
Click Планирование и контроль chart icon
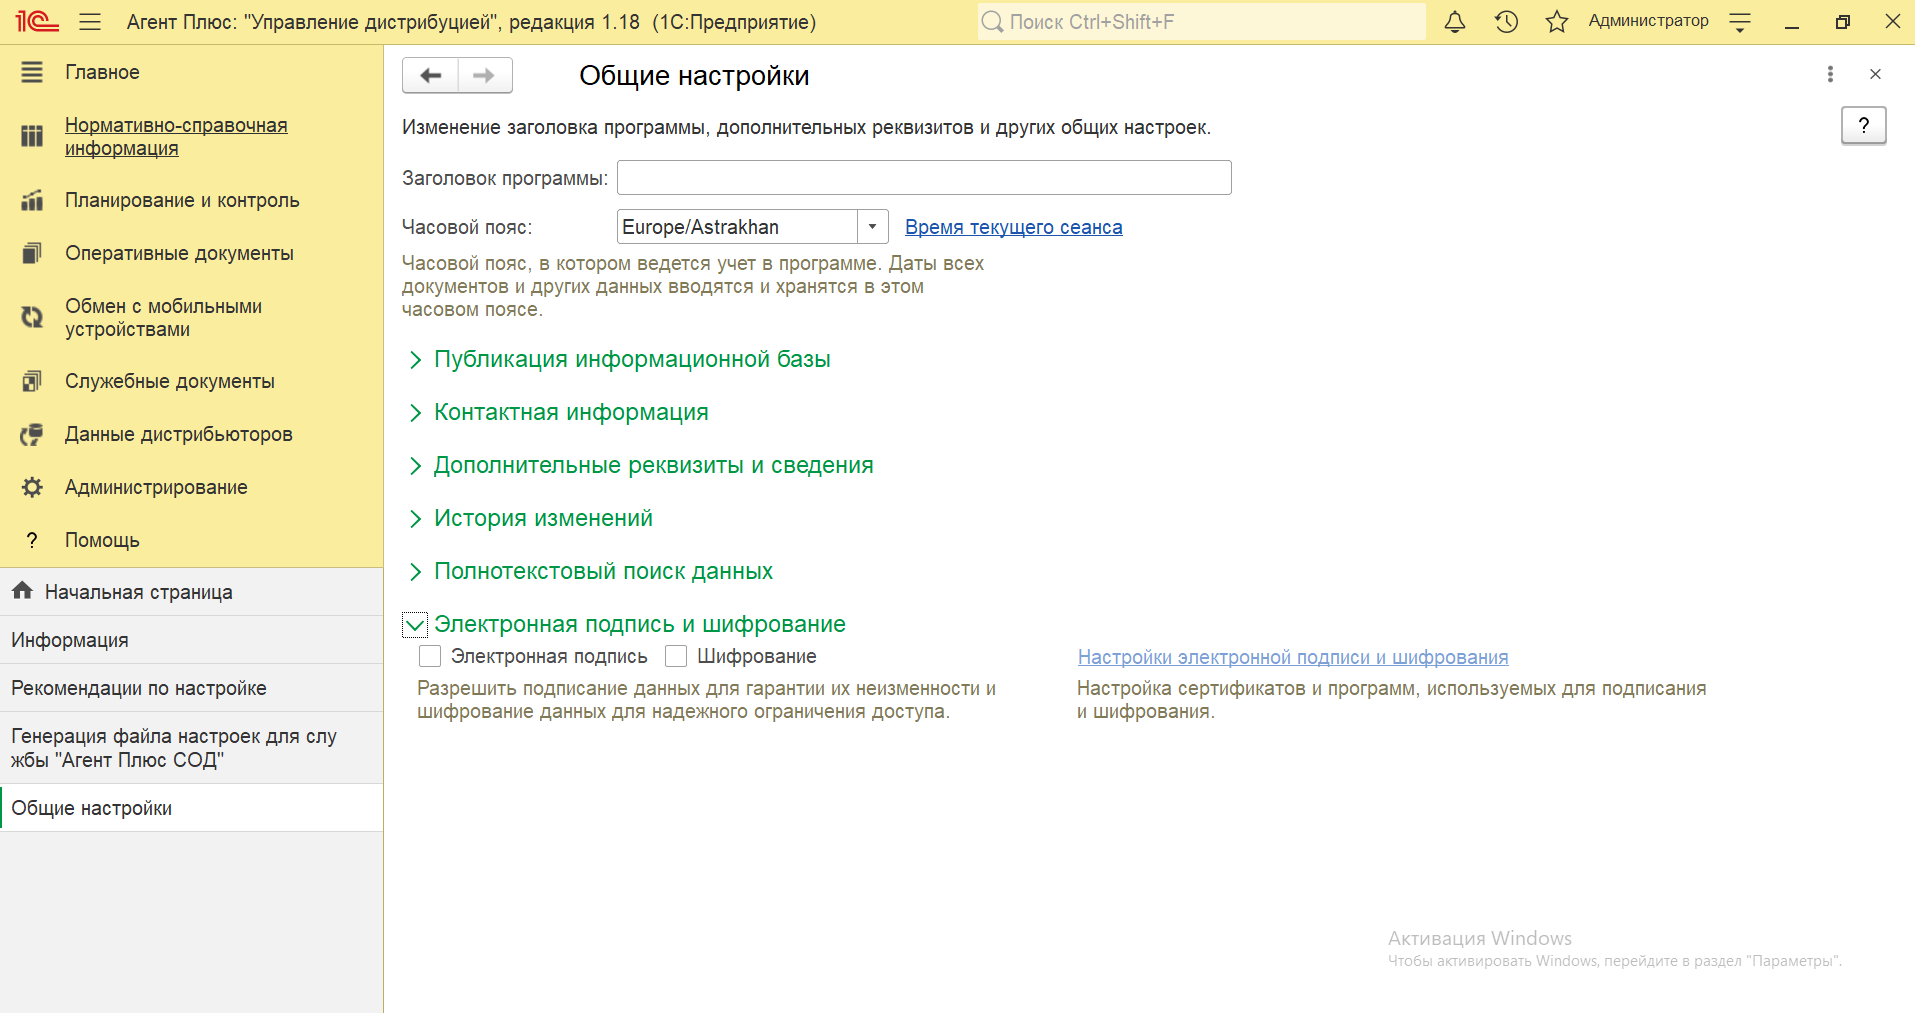32,200
